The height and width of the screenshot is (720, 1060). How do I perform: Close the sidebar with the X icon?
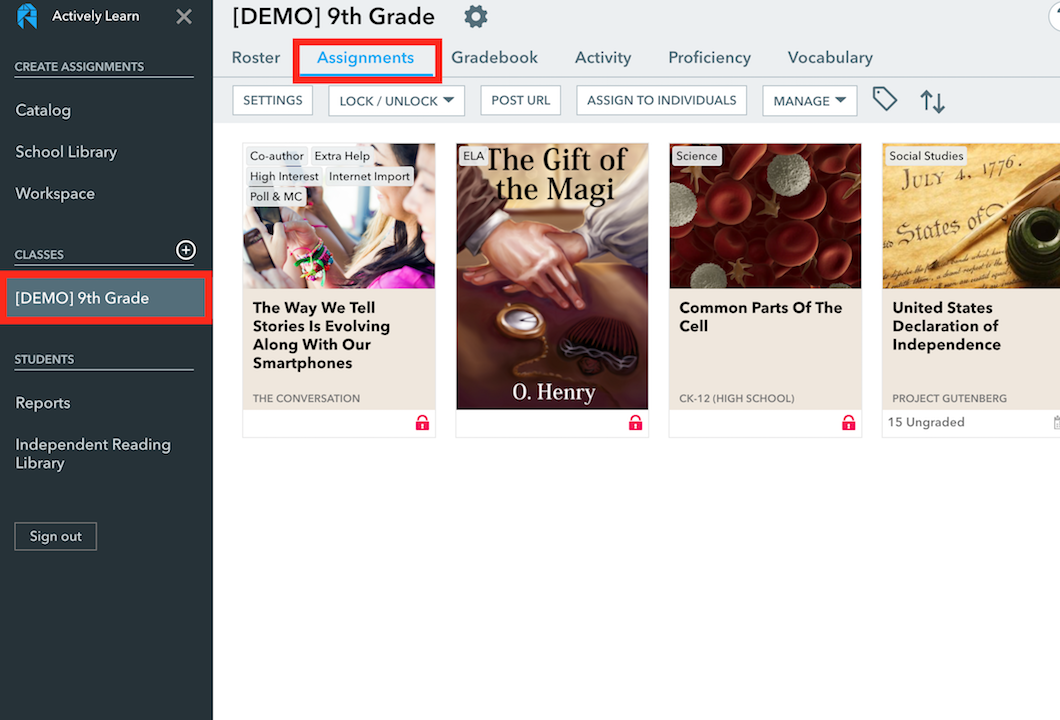(x=184, y=16)
